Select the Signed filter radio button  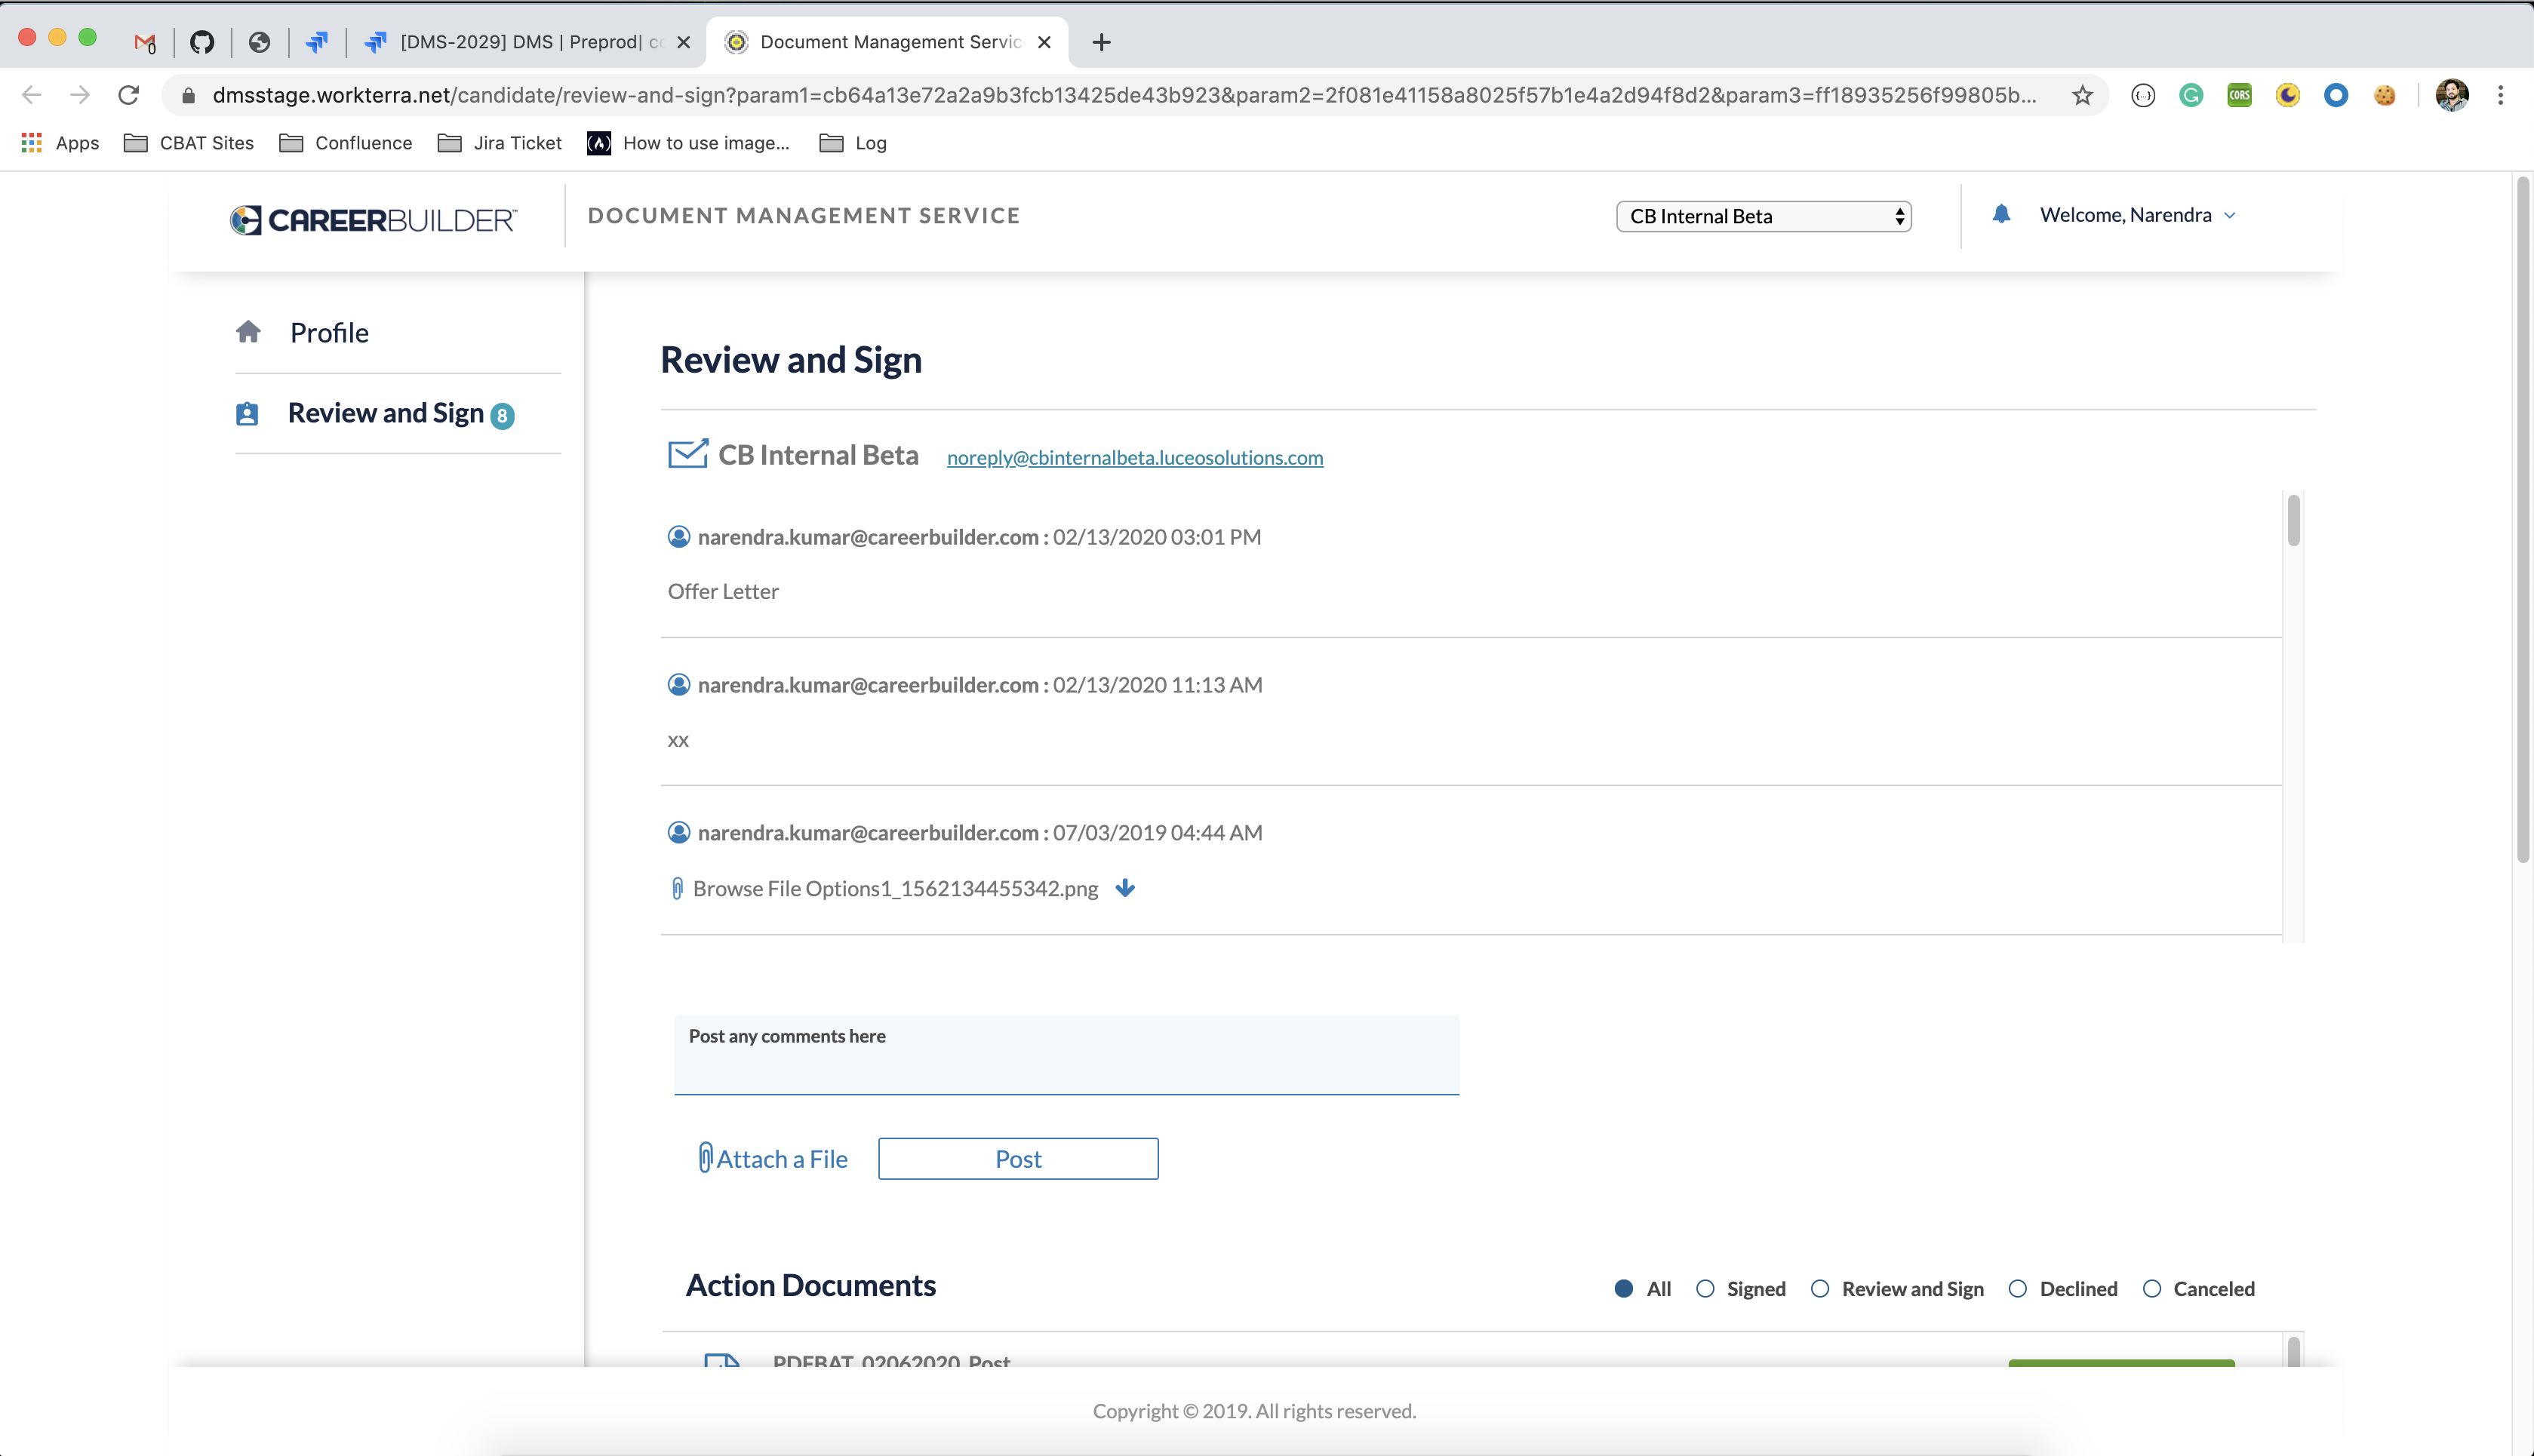click(x=1705, y=1289)
